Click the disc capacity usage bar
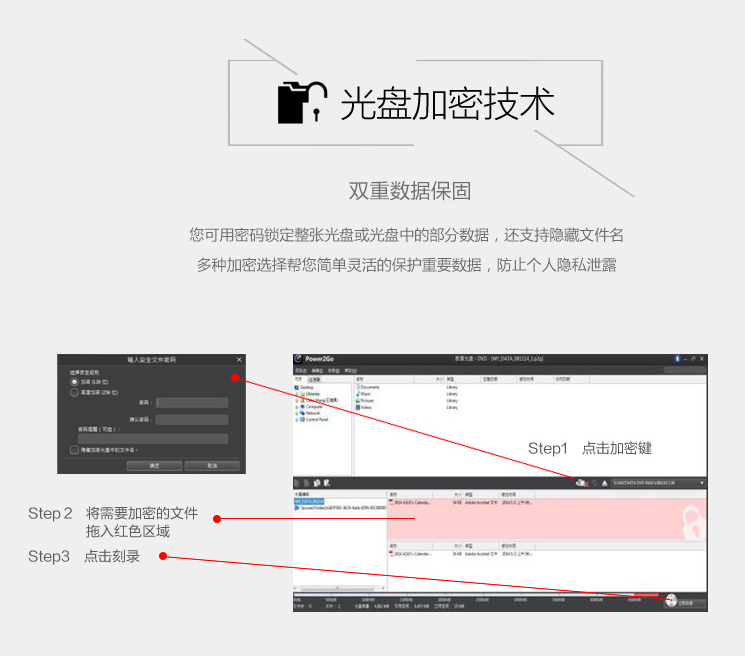The width and height of the screenshot is (745, 656). point(476,594)
